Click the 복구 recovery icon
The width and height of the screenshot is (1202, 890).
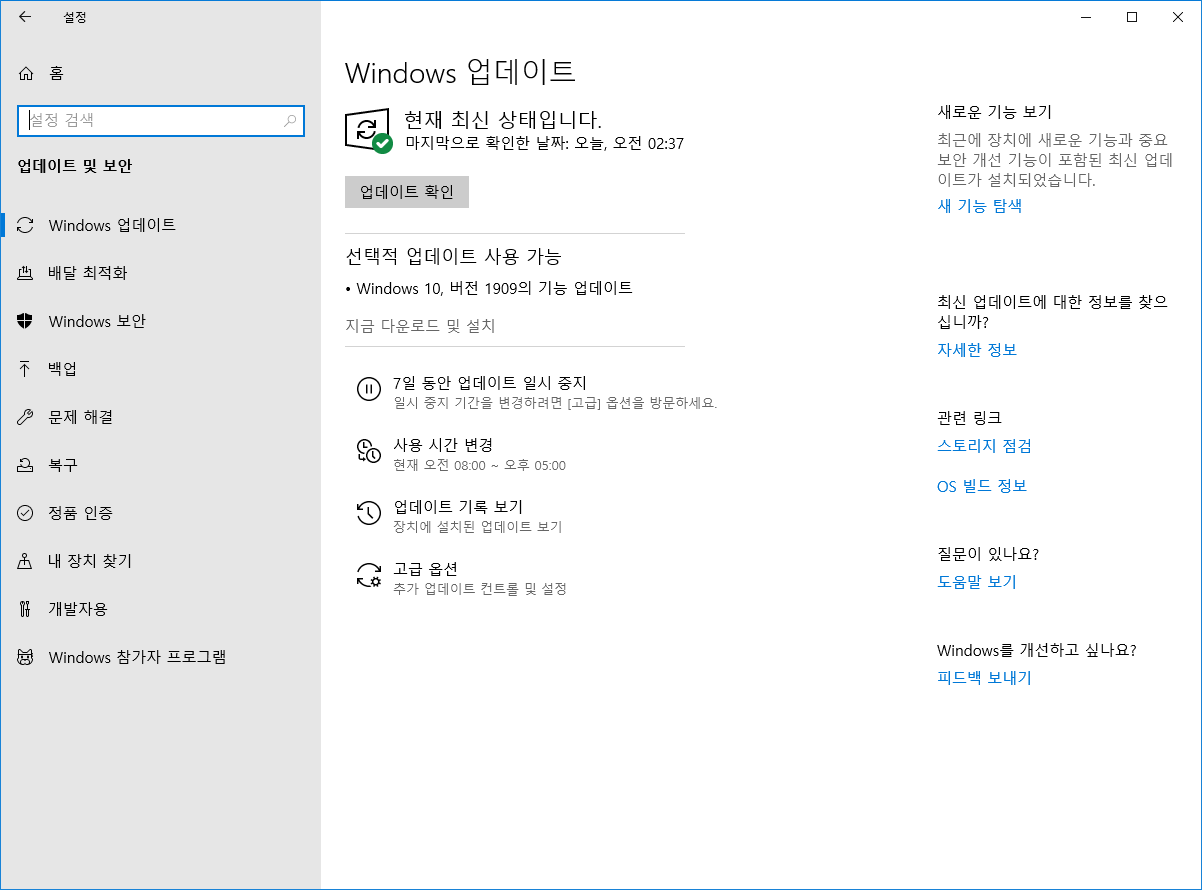(26, 465)
